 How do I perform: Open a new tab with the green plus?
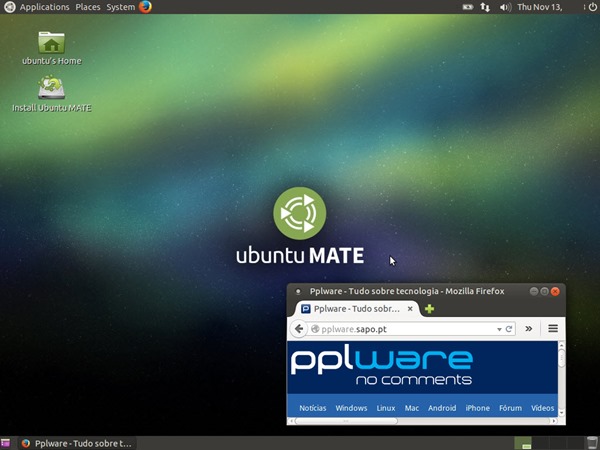(429, 309)
